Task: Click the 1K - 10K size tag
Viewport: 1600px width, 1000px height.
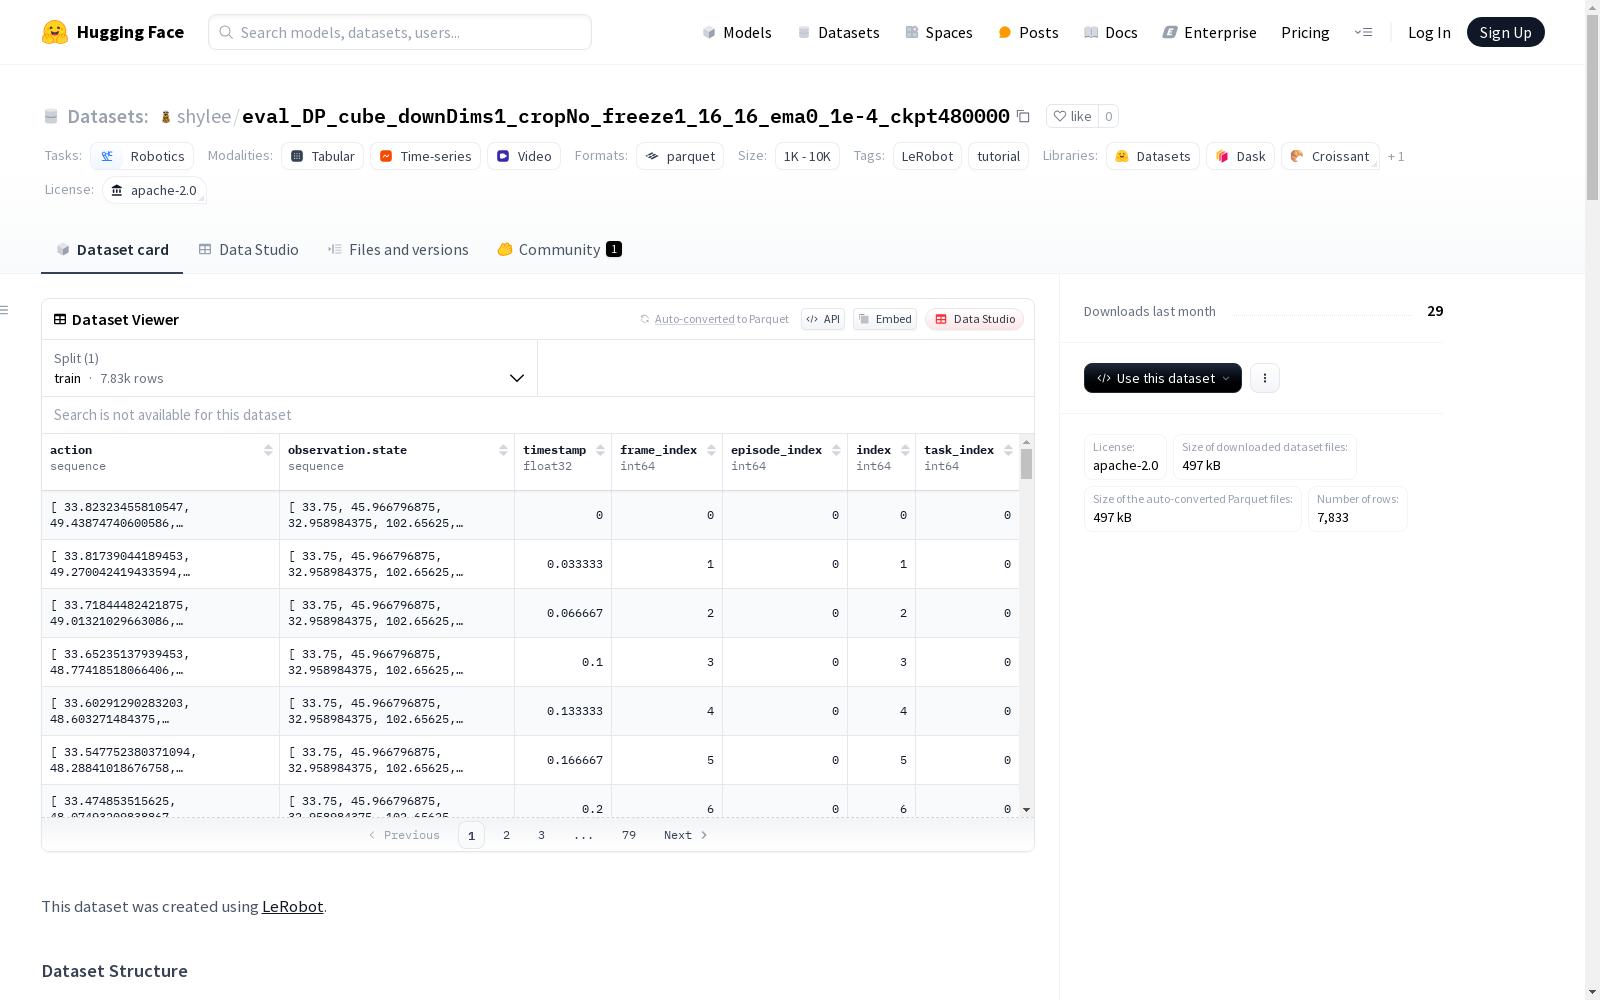Action: pos(807,156)
